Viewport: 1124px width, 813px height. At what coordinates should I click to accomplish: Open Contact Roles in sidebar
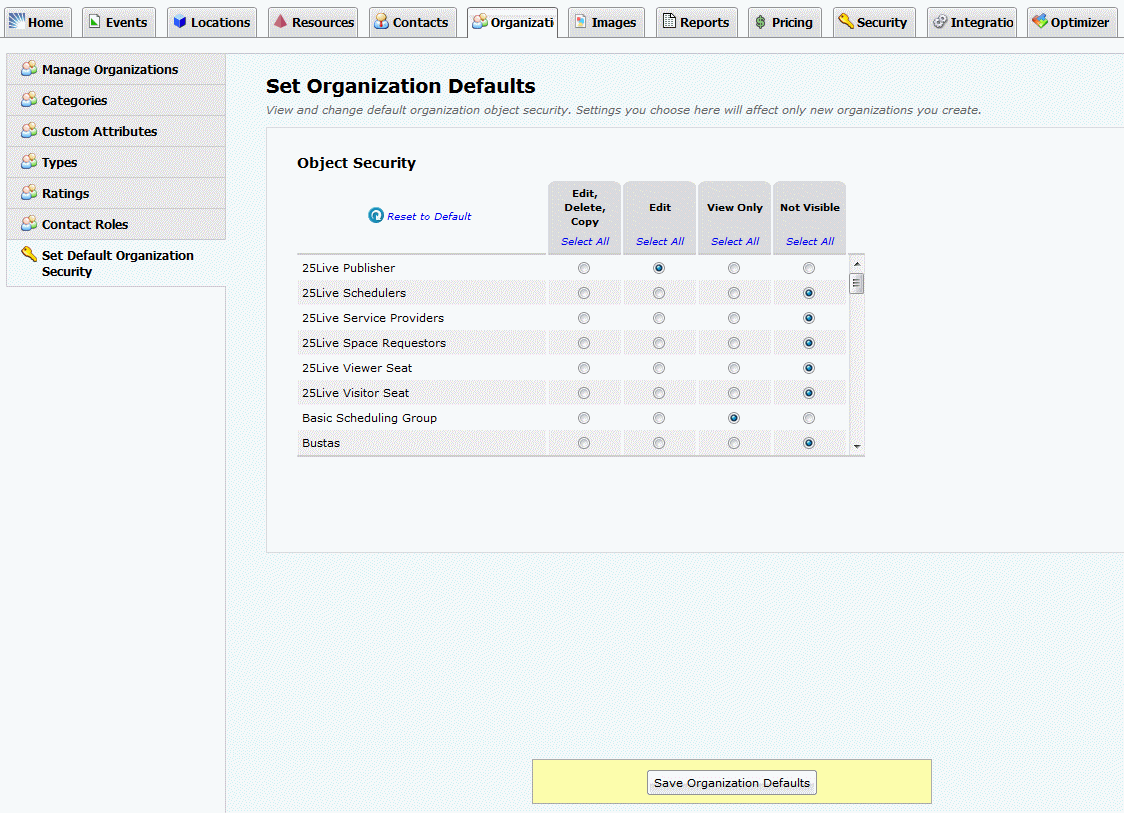(x=116, y=224)
